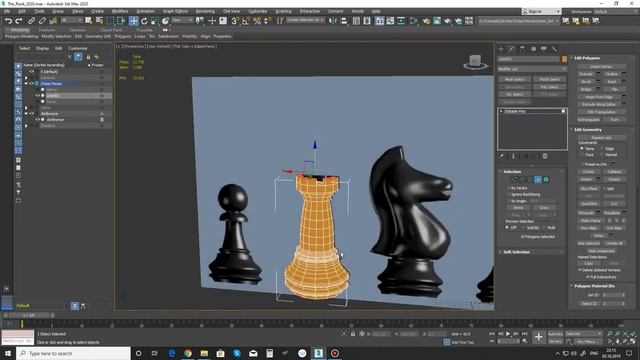Click the Mirror tool icon
640x360 pixels.
333,20
